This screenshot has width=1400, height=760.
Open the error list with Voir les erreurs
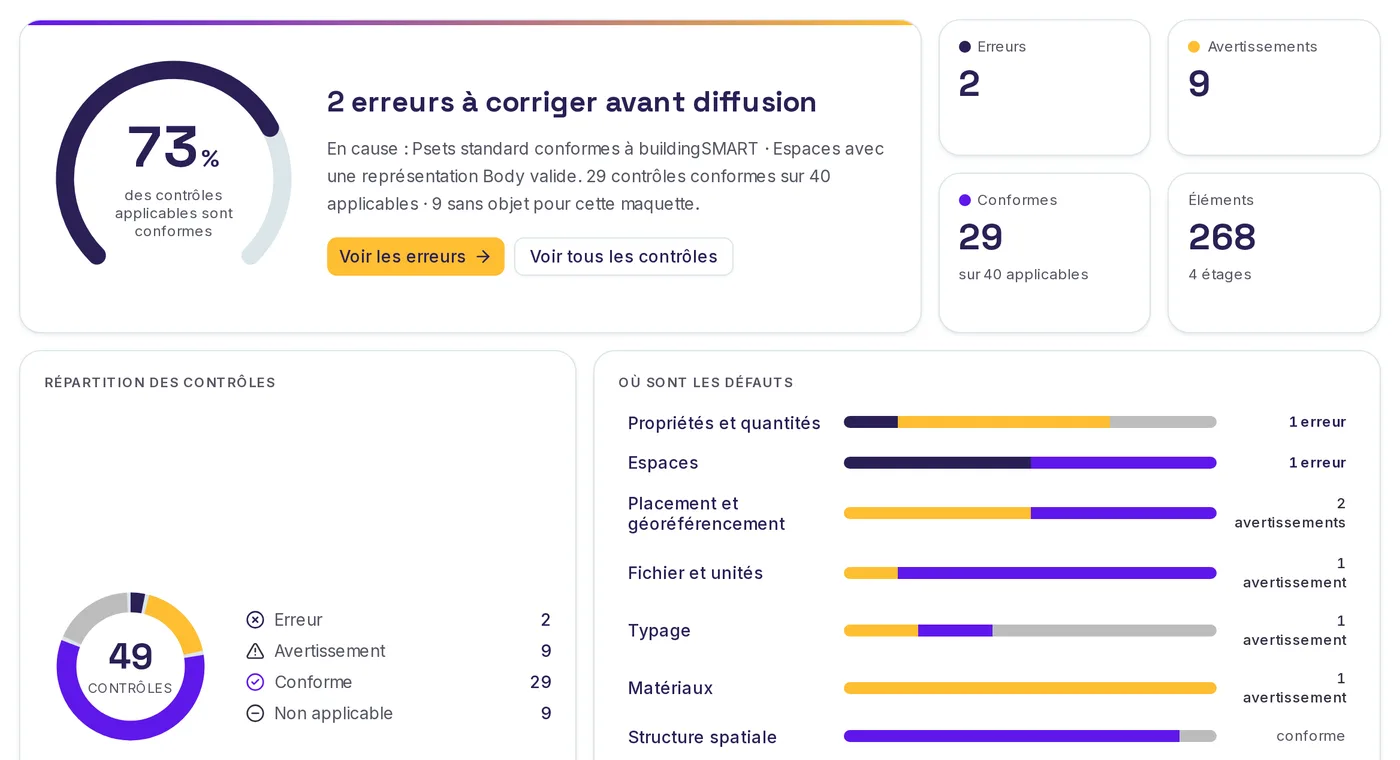[415, 257]
